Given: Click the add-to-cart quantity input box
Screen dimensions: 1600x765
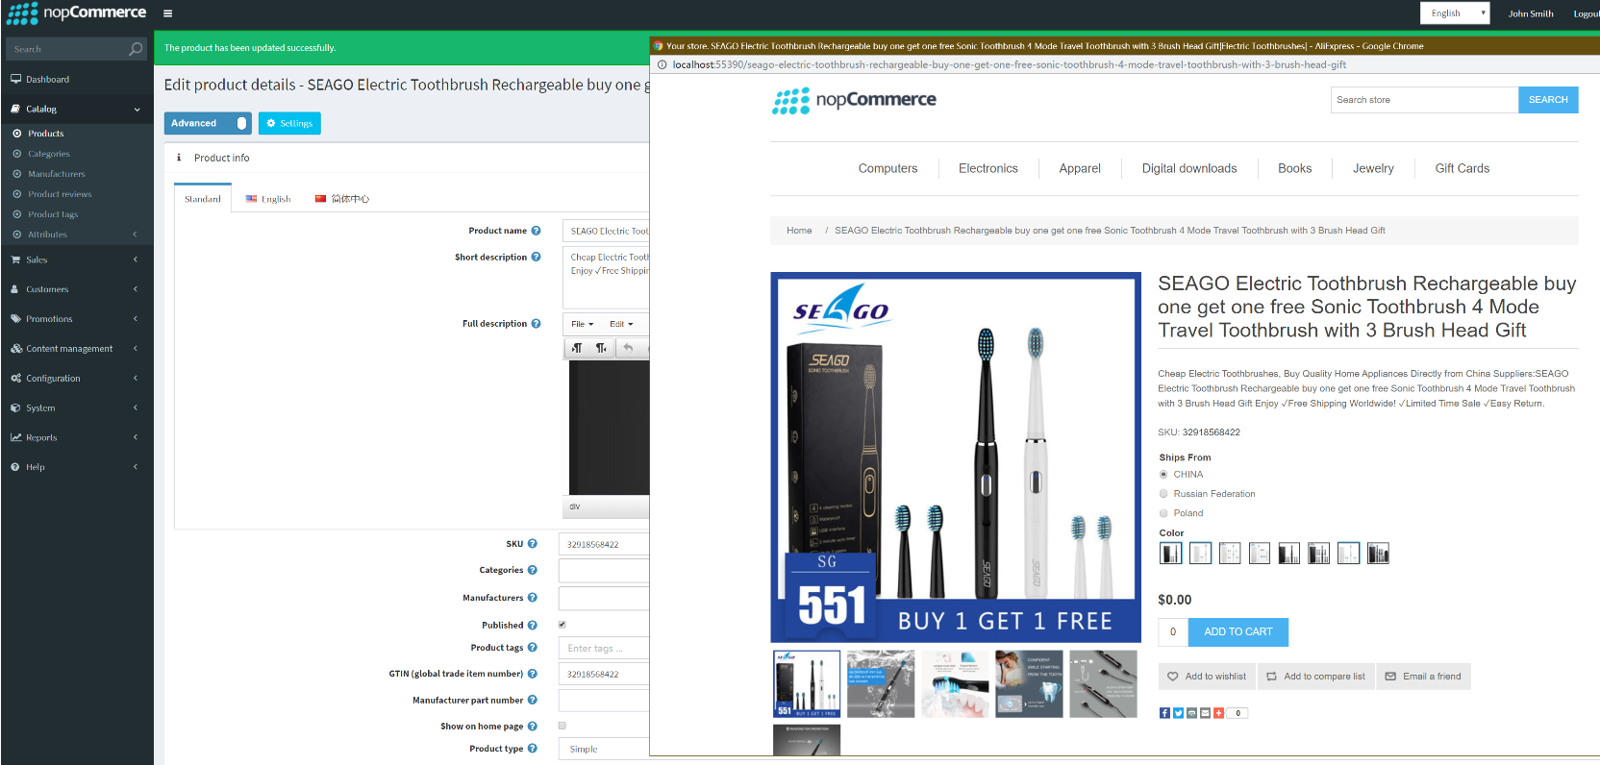Looking at the screenshot, I should tap(1173, 632).
